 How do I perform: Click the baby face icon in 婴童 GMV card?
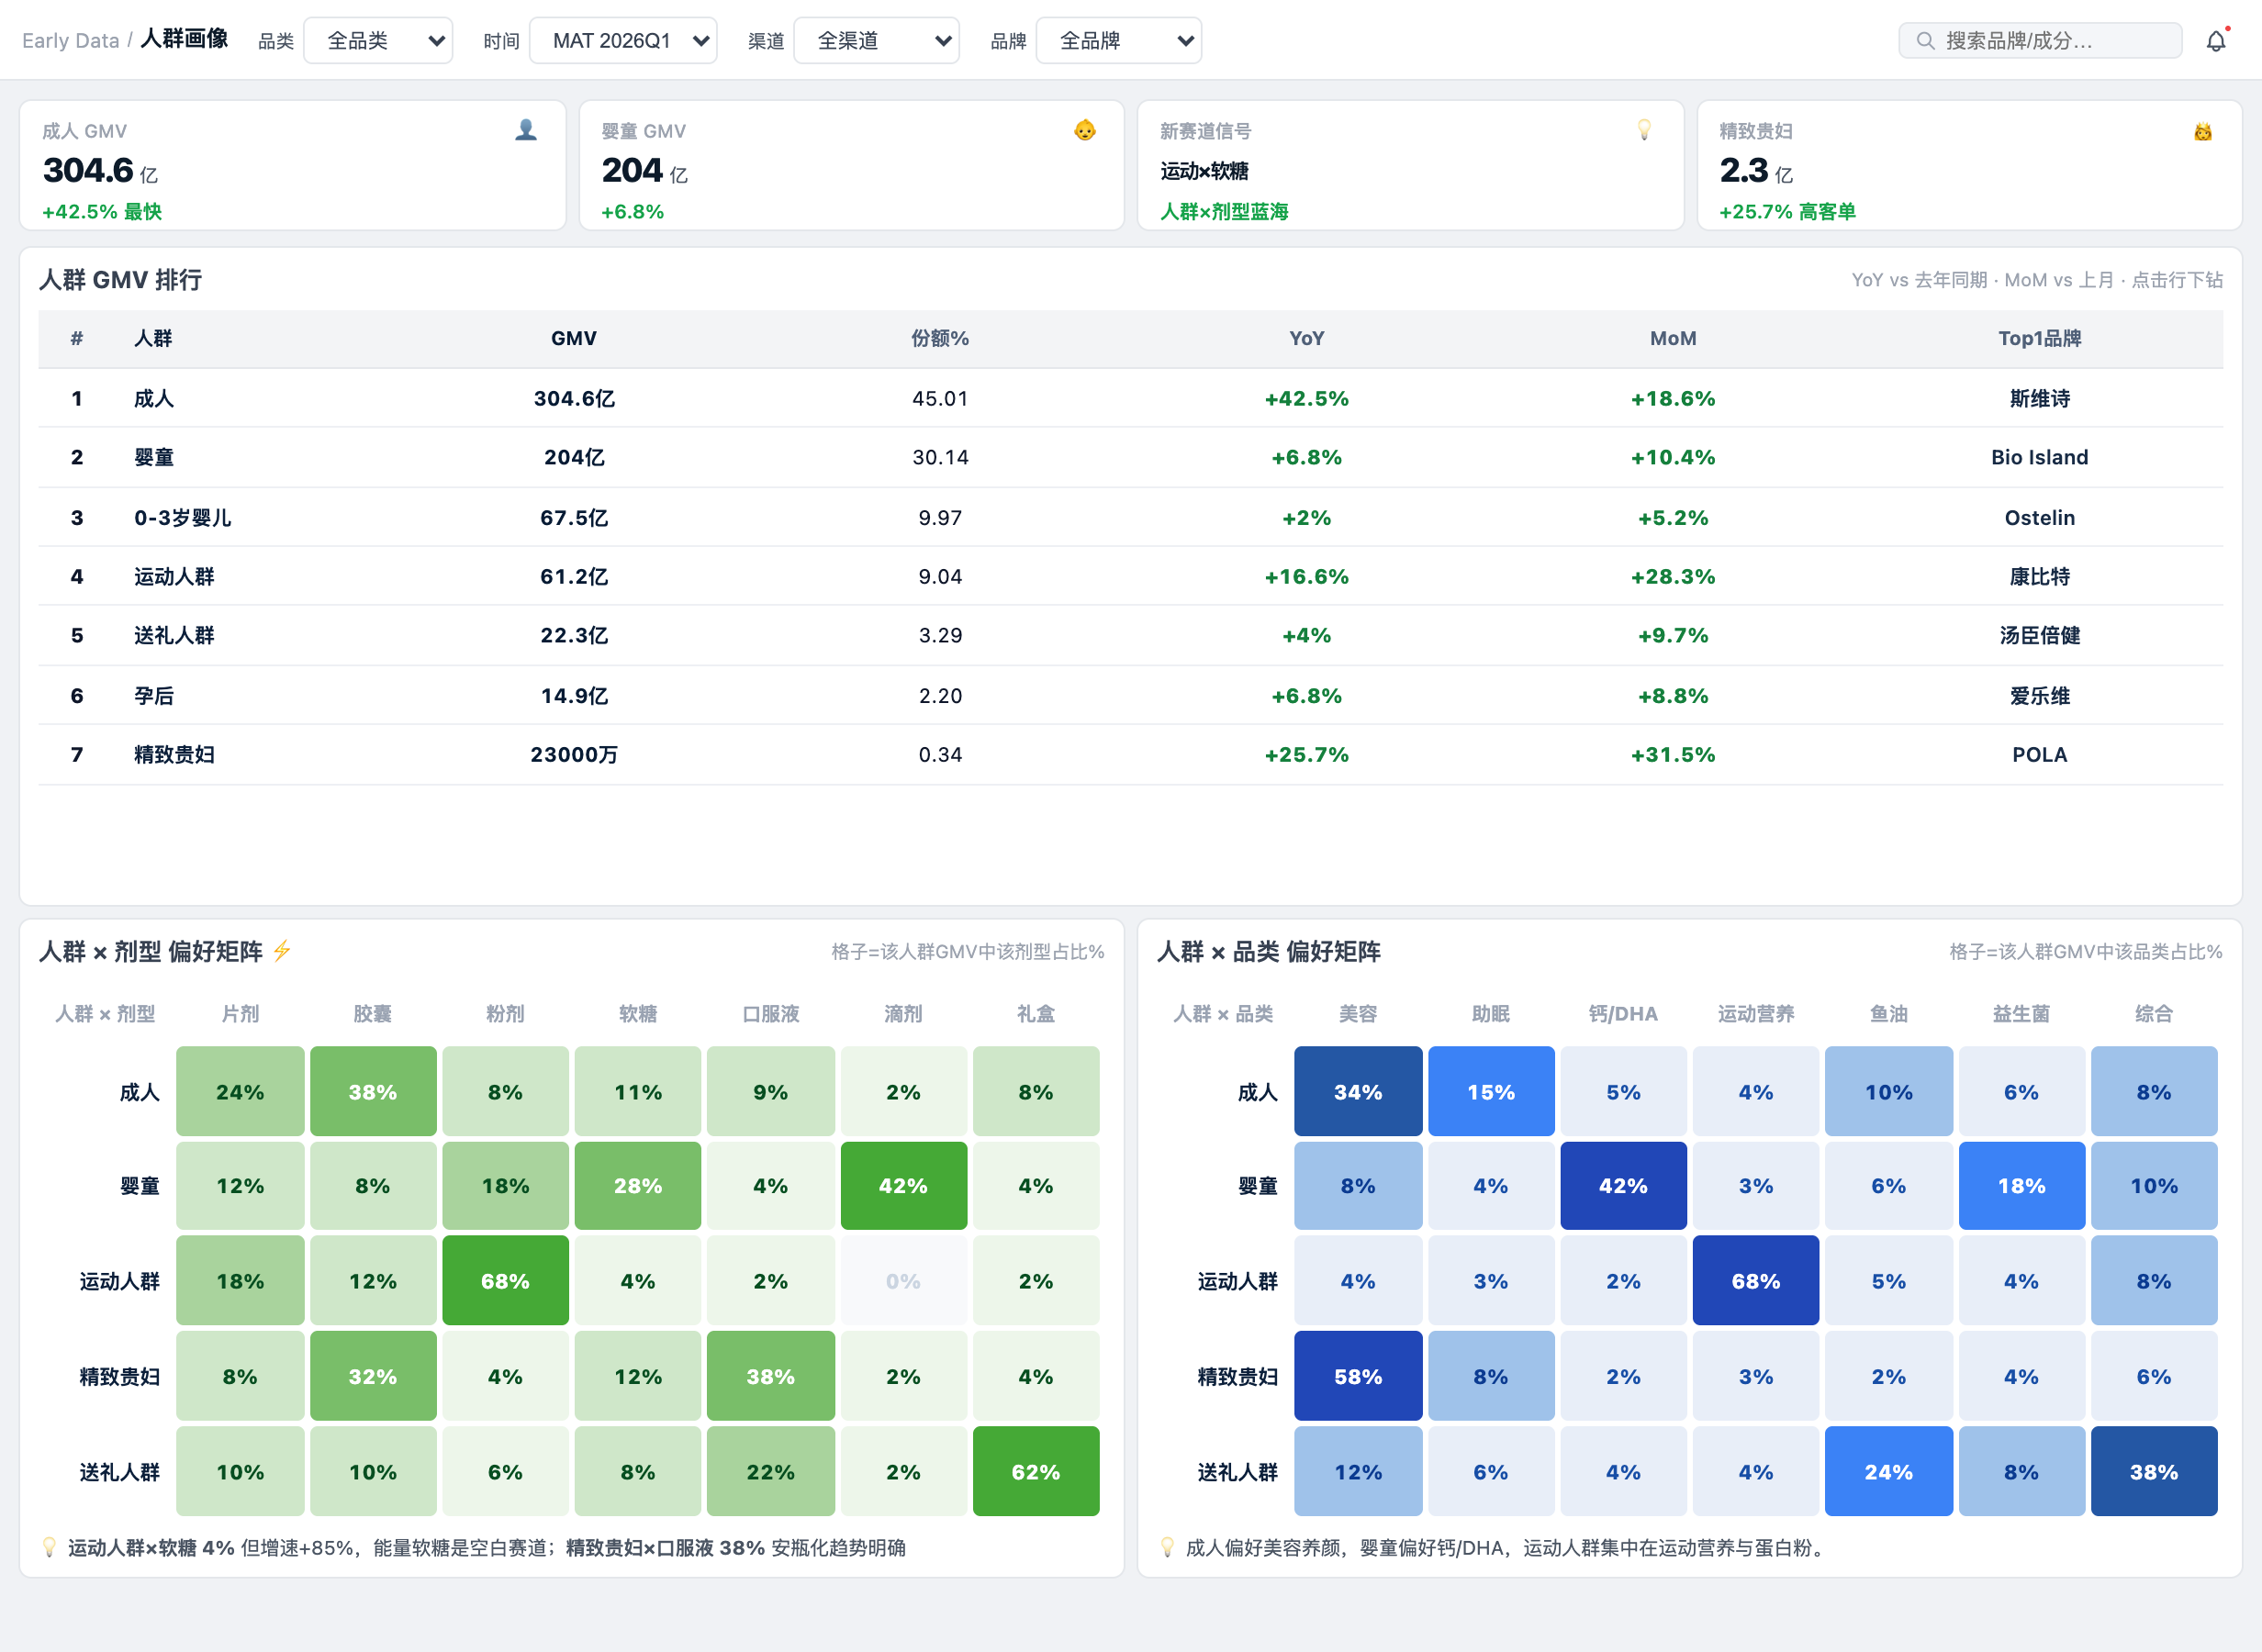tap(1085, 130)
